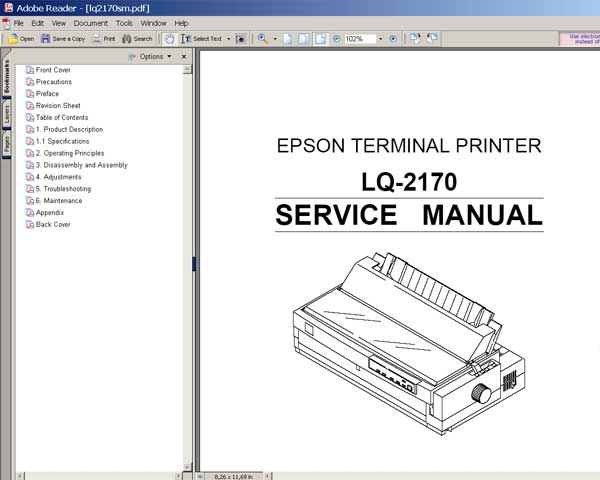600x480 pixels.
Task: Click the Fit Page icon
Action: click(x=304, y=39)
